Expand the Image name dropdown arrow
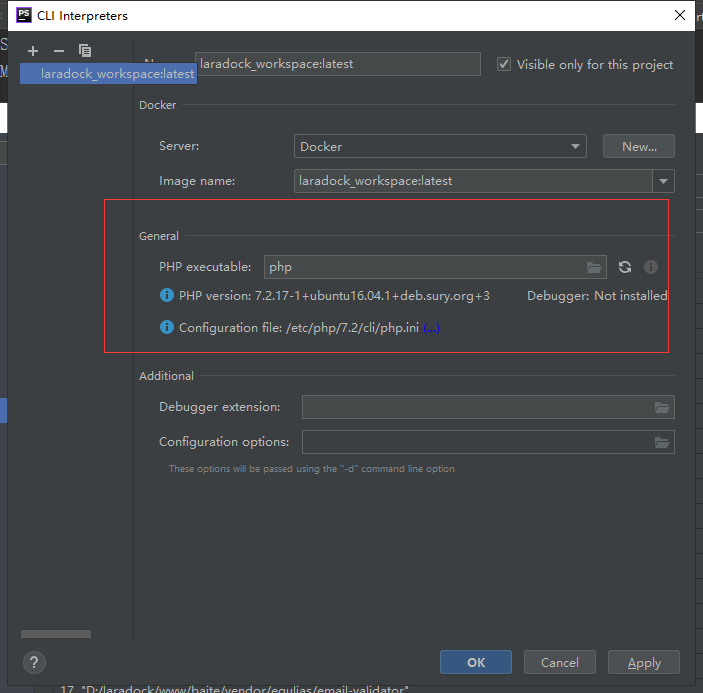The height and width of the screenshot is (693, 703). tap(663, 181)
